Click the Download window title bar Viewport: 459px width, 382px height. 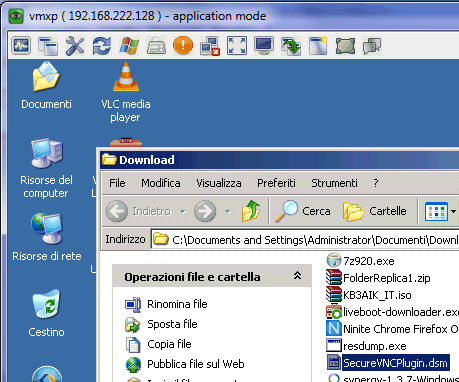click(x=279, y=160)
